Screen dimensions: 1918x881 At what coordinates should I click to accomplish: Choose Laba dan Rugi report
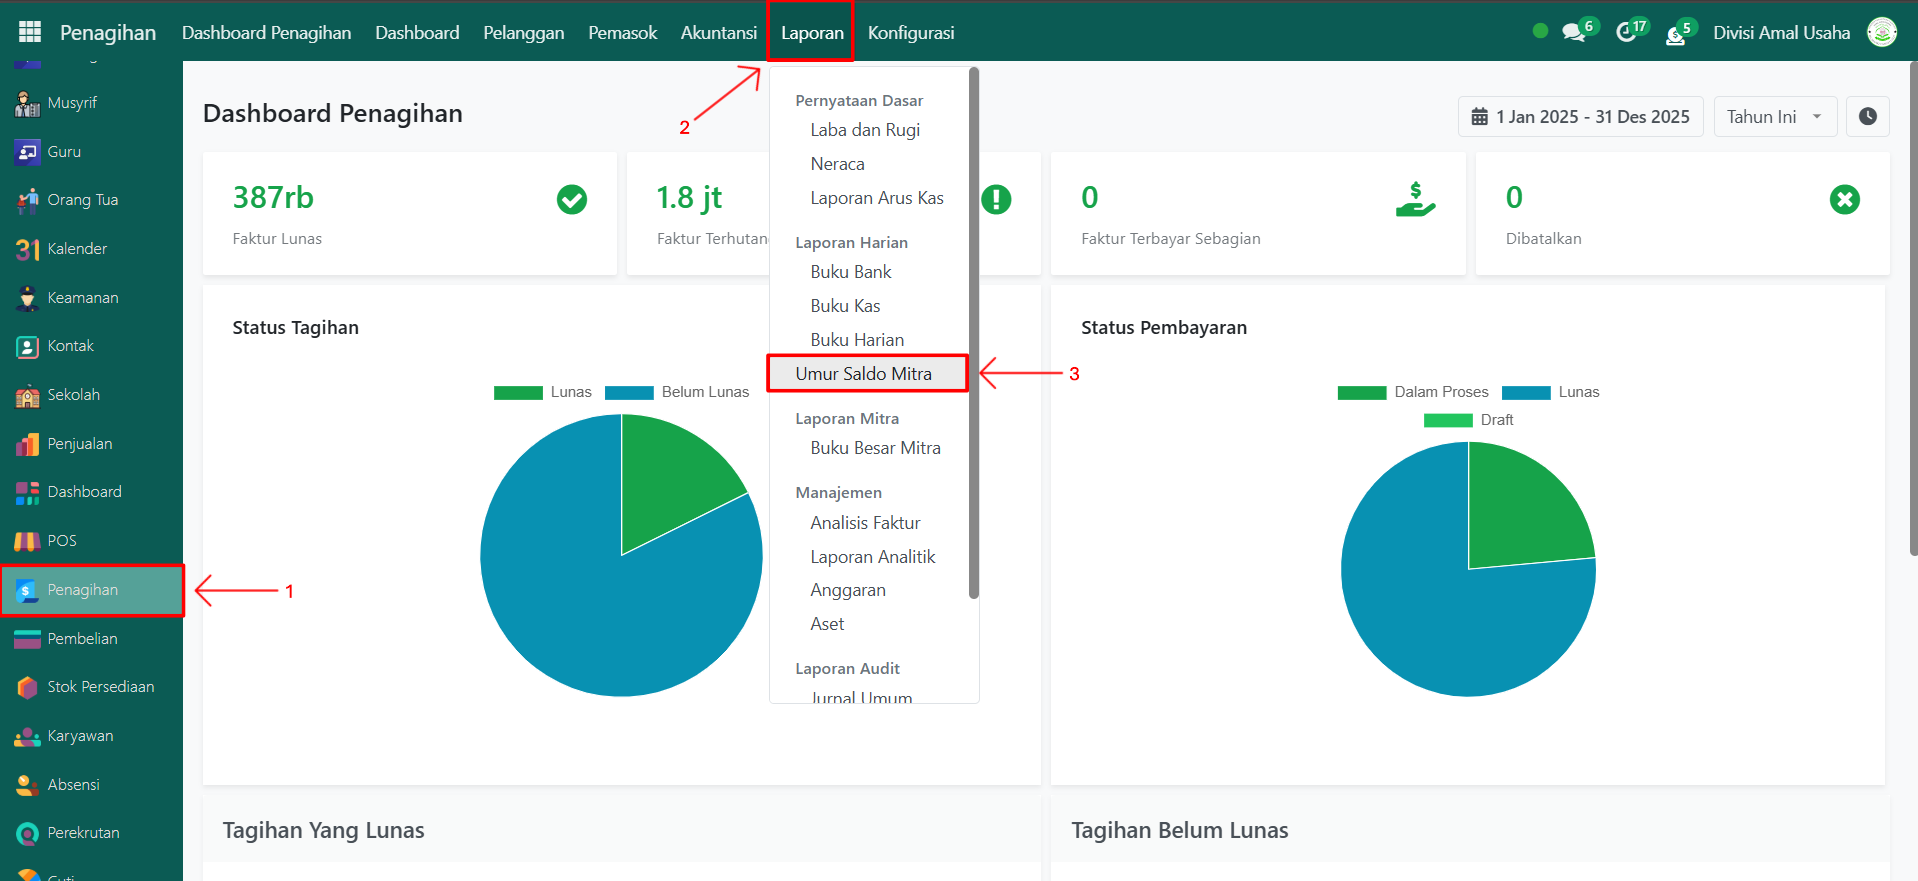click(x=865, y=130)
